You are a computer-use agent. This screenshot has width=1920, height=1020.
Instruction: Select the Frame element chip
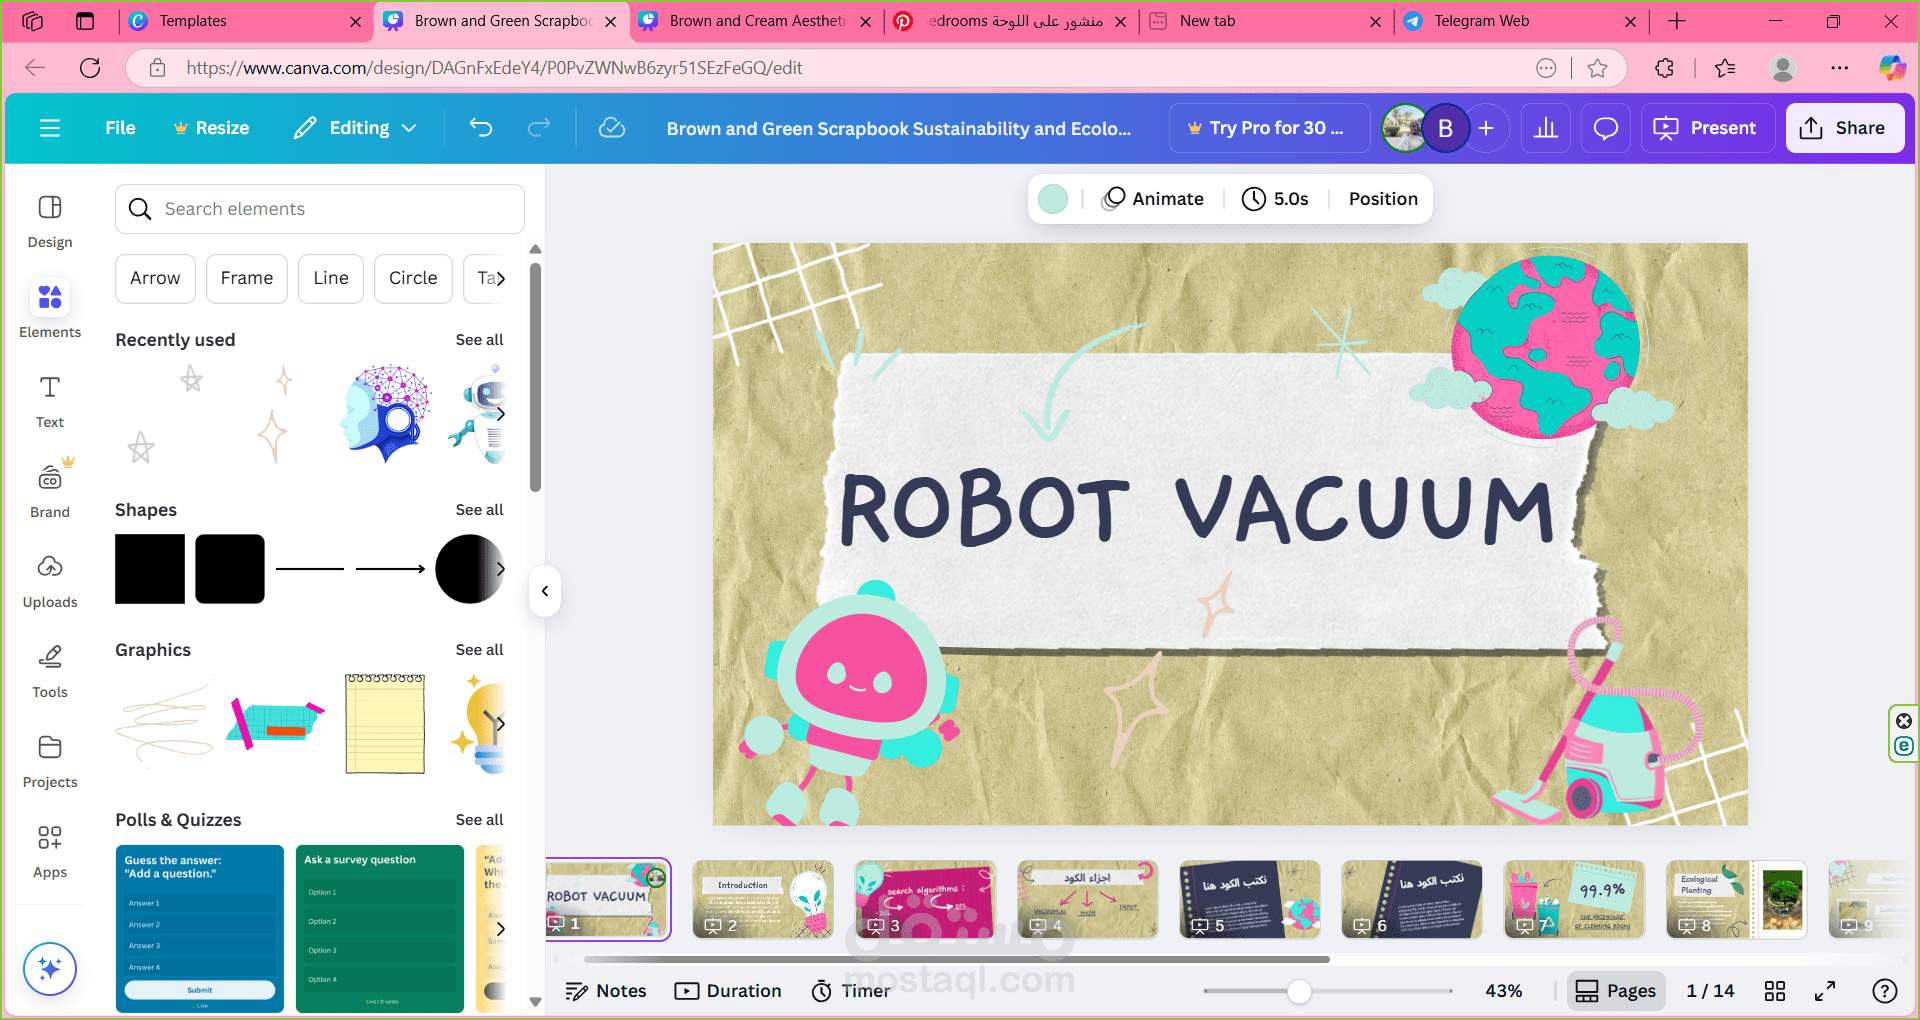click(247, 278)
